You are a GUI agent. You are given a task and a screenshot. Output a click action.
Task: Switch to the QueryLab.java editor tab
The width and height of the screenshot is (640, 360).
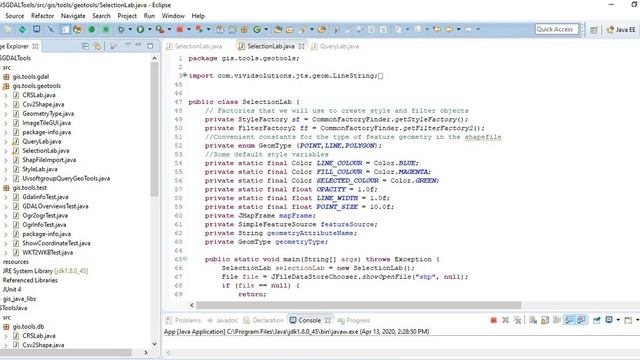(336, 46)
